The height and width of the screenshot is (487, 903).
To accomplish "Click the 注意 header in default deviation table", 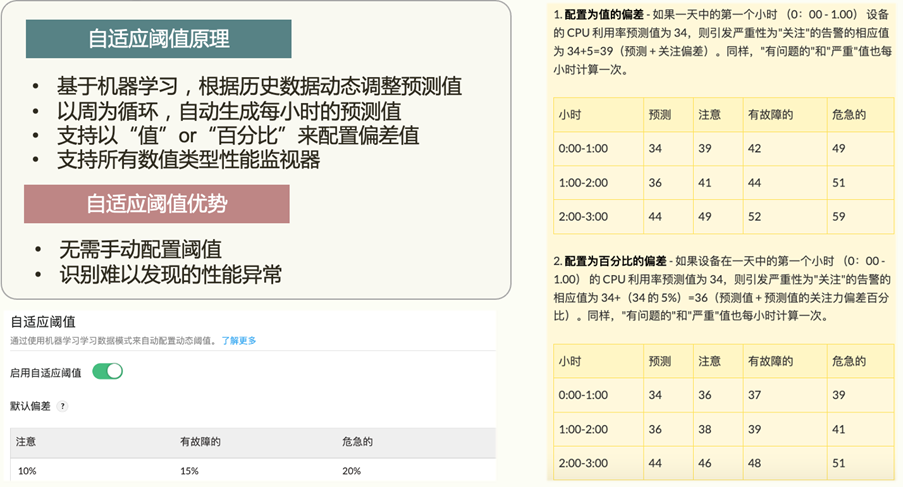I will (27, 441).
